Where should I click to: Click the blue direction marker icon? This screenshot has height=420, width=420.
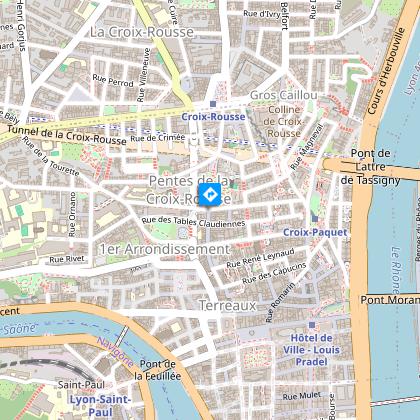tap(210, 194)
